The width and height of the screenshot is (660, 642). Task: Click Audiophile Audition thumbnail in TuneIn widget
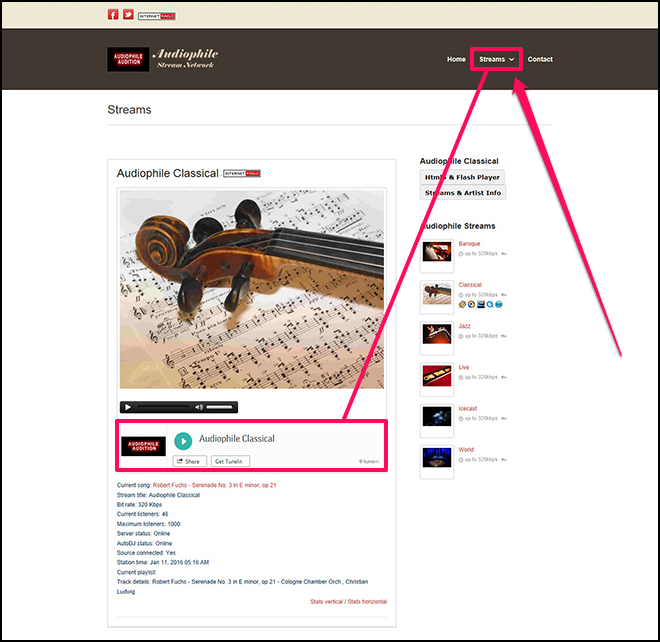[x=143, y=446]
